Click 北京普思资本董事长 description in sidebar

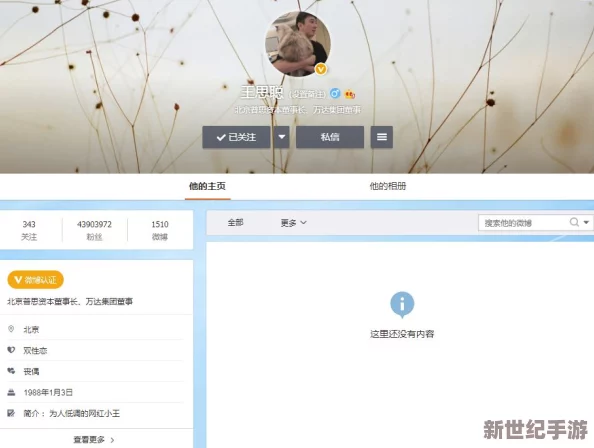pos(70,301)
